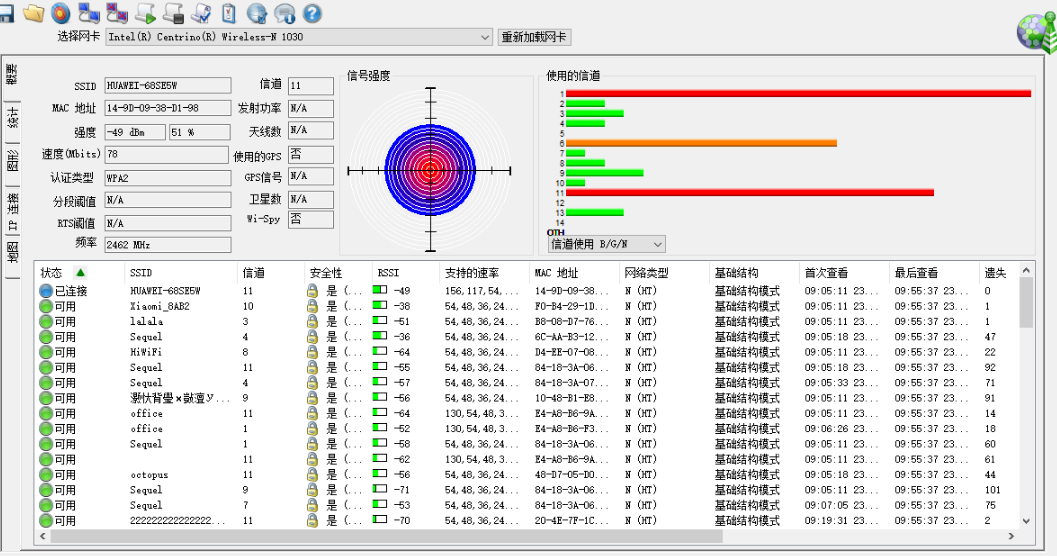Sort by the SSID column header
The image size is (1057, 556).
[x=181, y=273]
